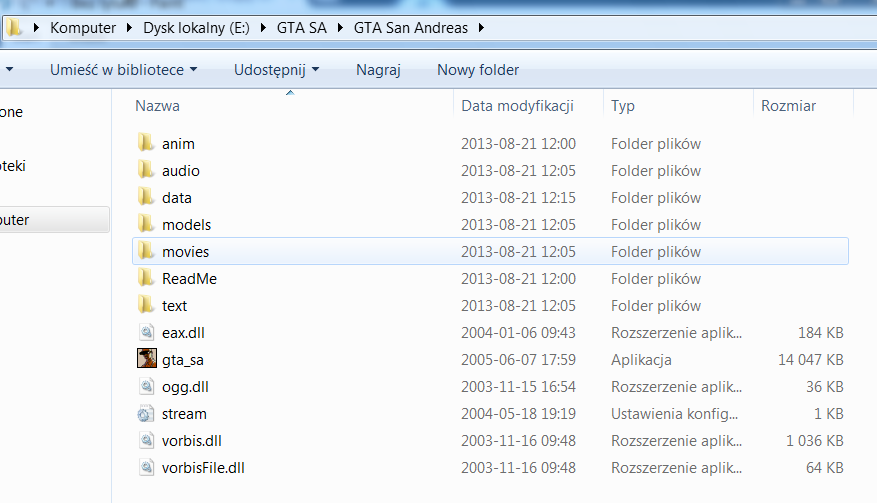The width and height of the screenshot is (877, 503).
Task: Select the file name movies
Action: pyautogui.click(x=185, y=252)
